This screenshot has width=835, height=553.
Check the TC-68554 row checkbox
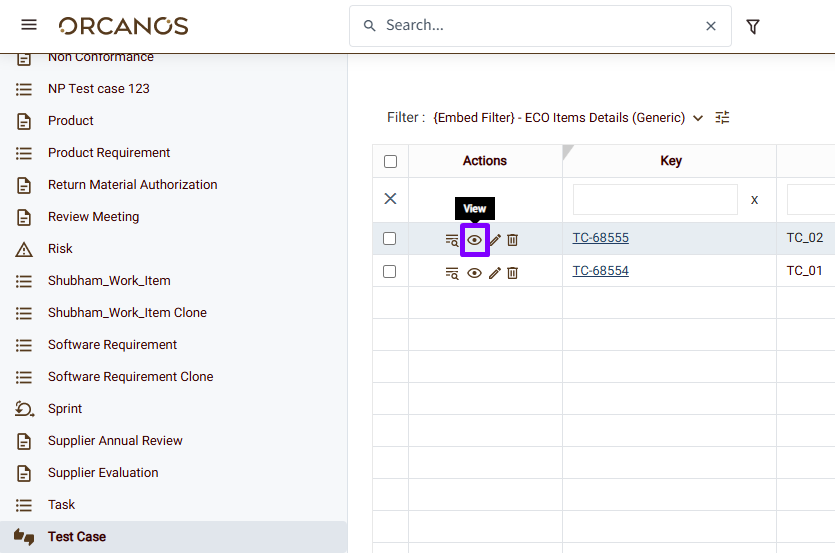pyautogui.click(x=390, y=271)
